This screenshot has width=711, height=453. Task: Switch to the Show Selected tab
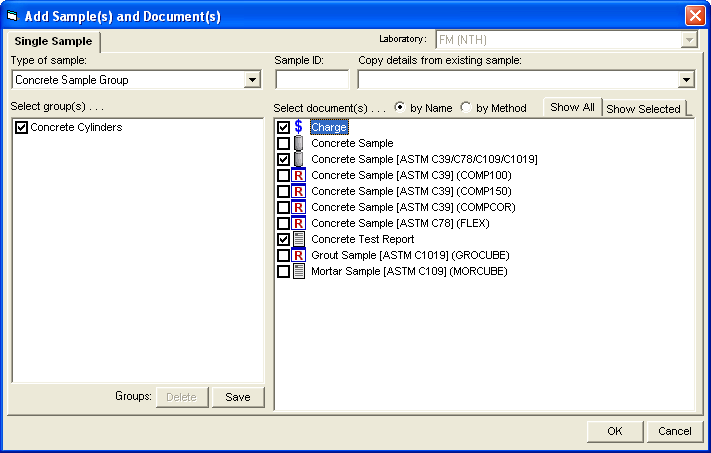pos(643,109)
